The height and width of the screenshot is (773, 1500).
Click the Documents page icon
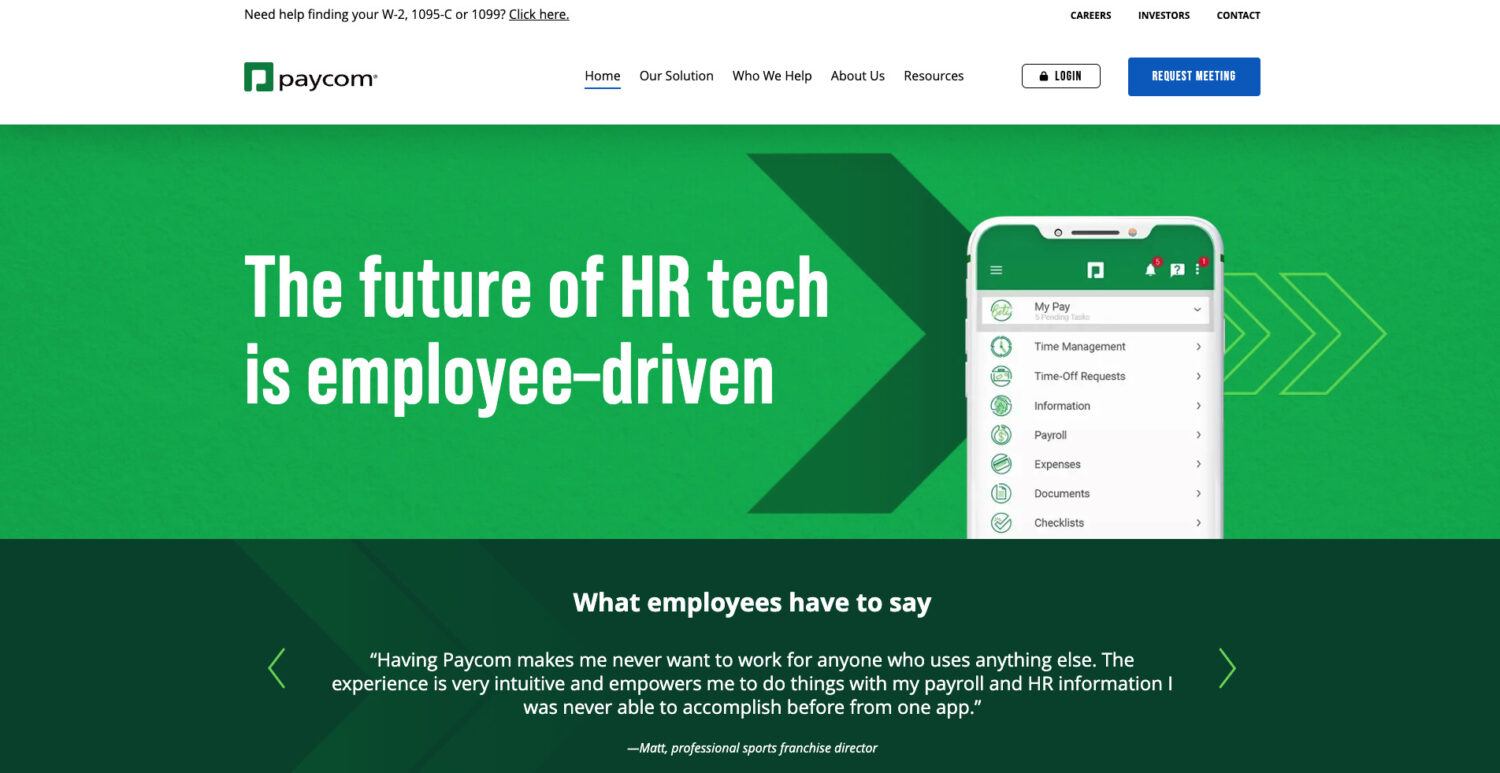(1001, 493)
